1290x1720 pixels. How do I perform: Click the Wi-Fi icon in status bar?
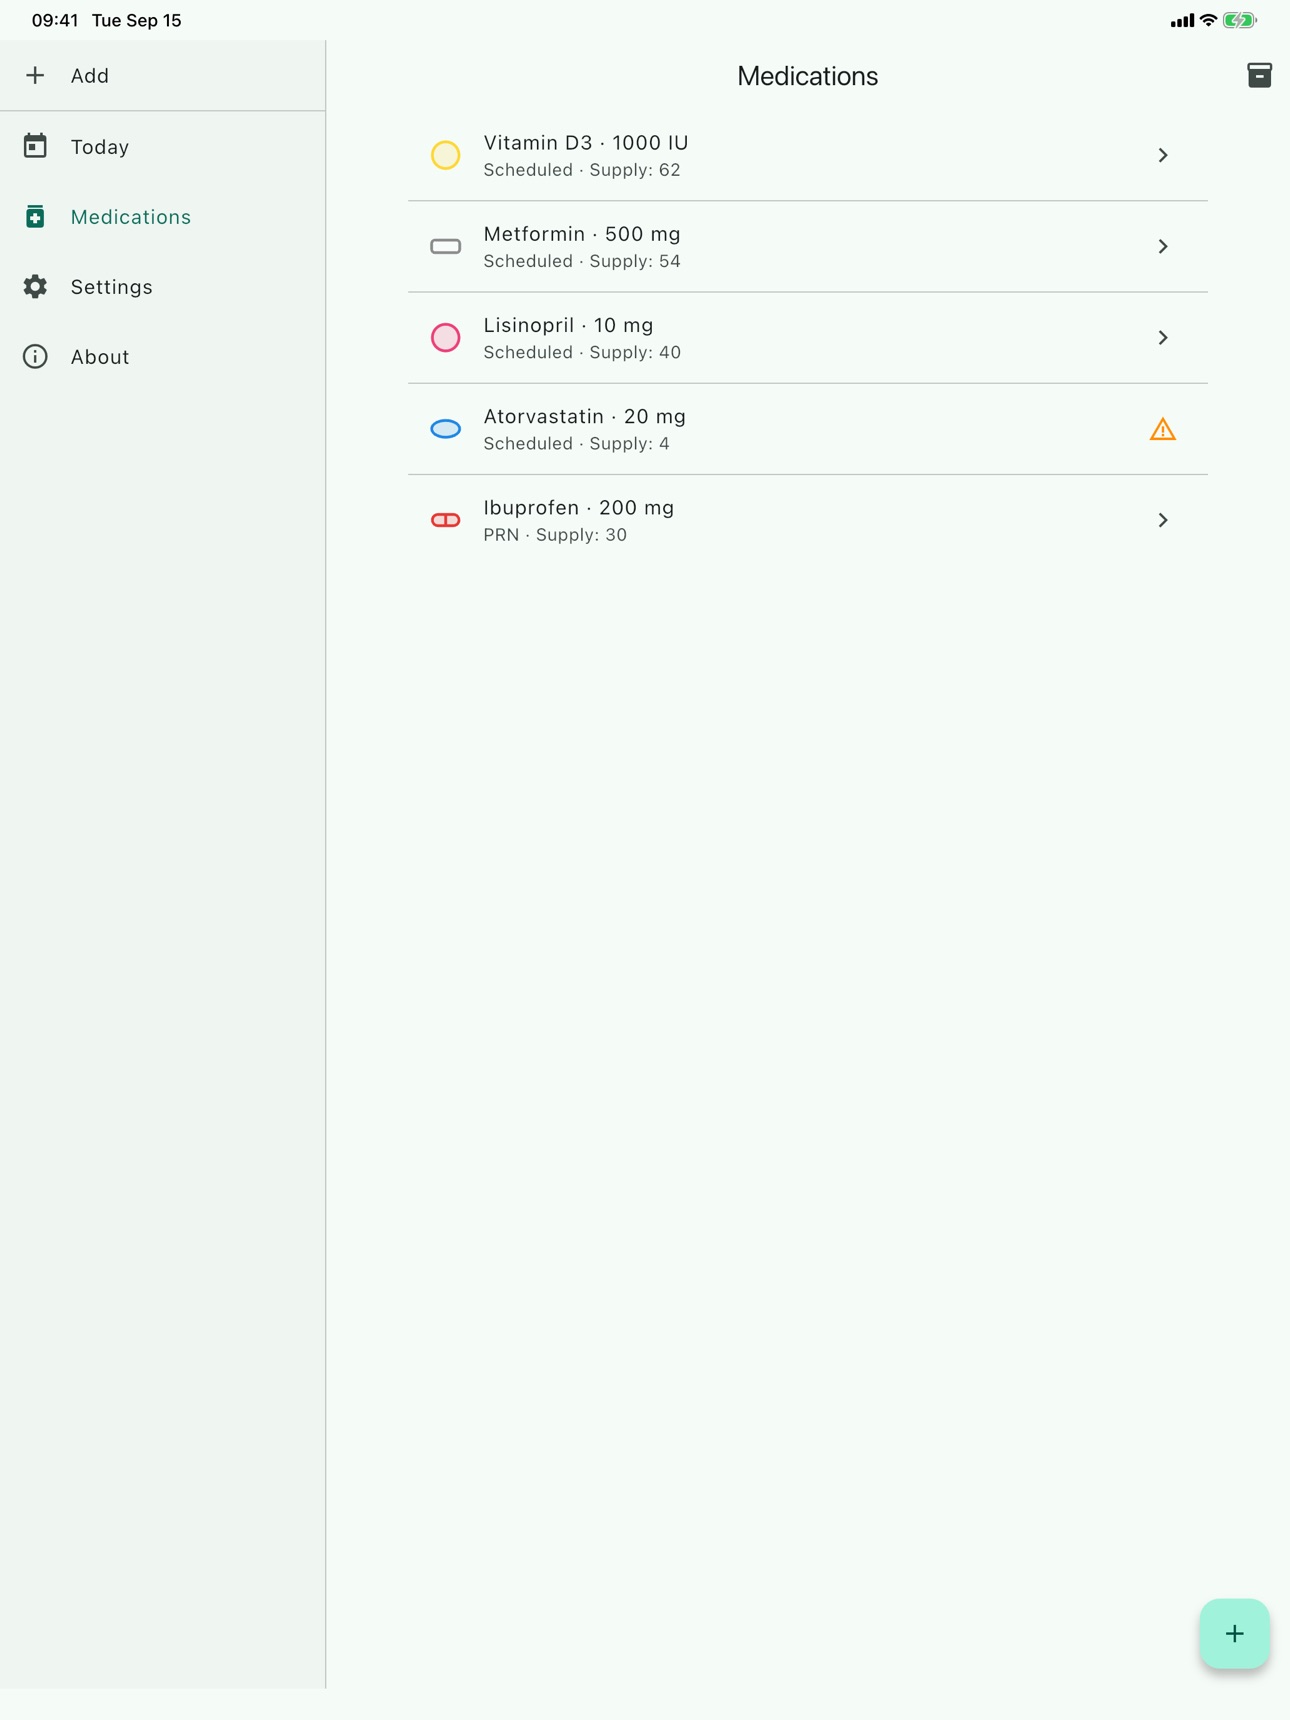point(1208,20)
